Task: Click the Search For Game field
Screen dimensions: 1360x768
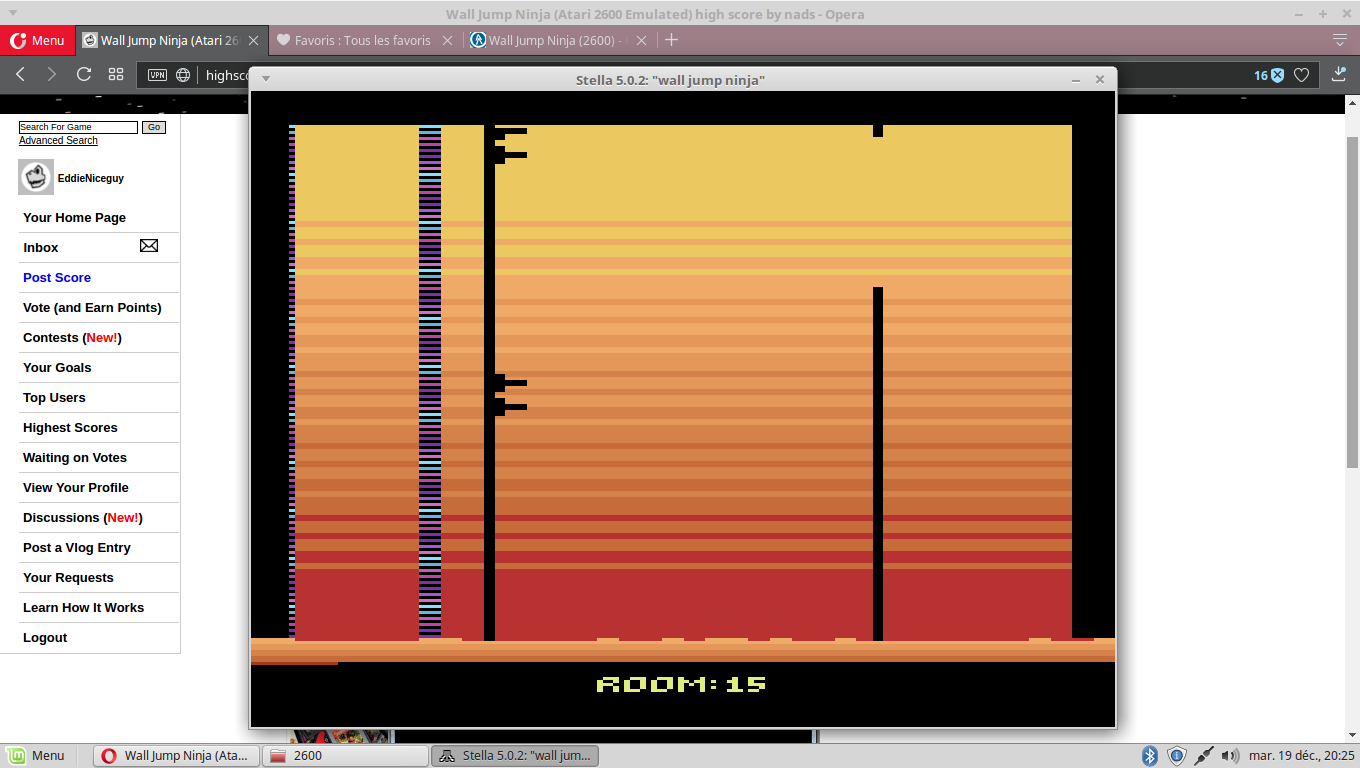Action: point(78,127)
